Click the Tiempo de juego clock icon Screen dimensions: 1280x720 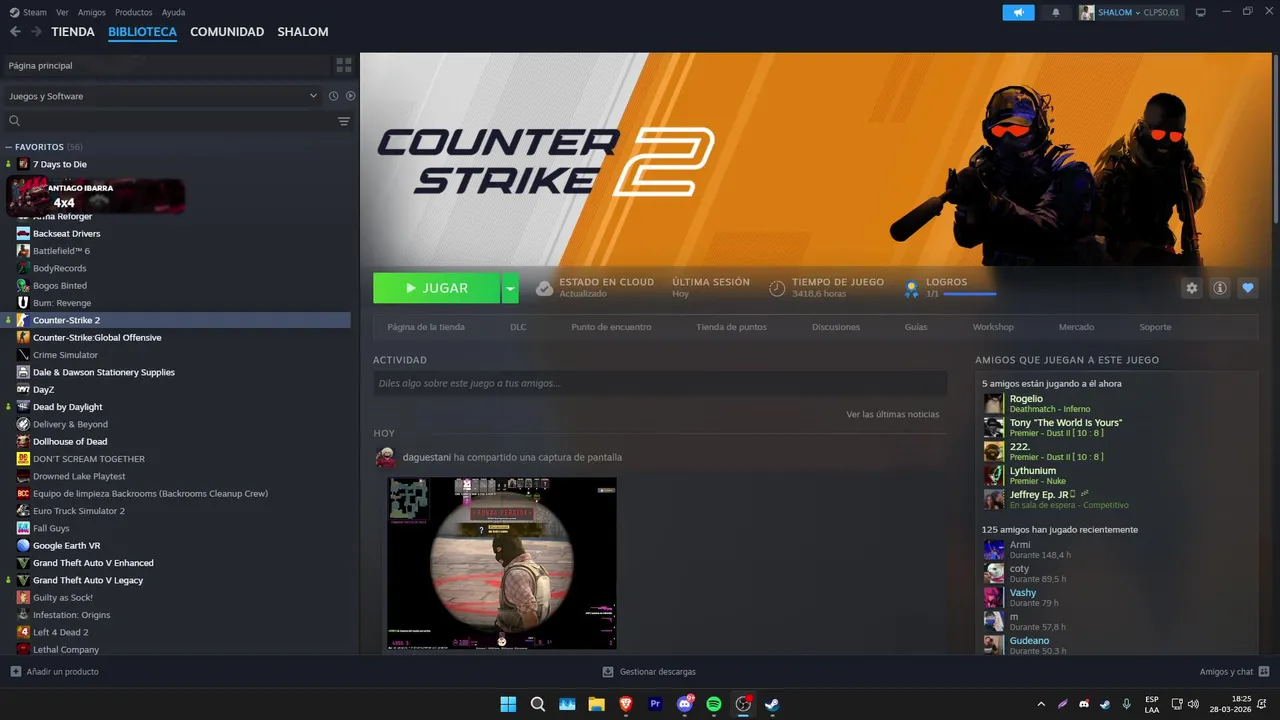pos(777,288)
